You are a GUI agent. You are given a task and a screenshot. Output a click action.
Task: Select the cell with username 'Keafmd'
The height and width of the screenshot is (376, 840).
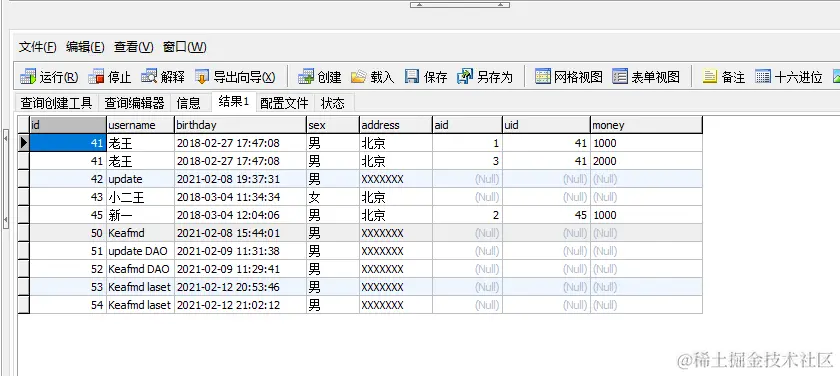140,233
